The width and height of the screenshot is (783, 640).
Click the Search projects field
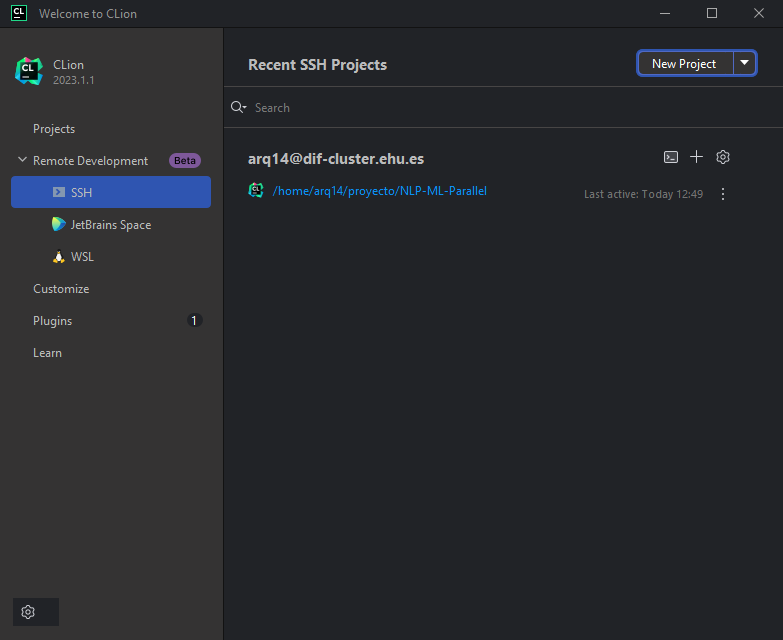[x=503, y=107]
